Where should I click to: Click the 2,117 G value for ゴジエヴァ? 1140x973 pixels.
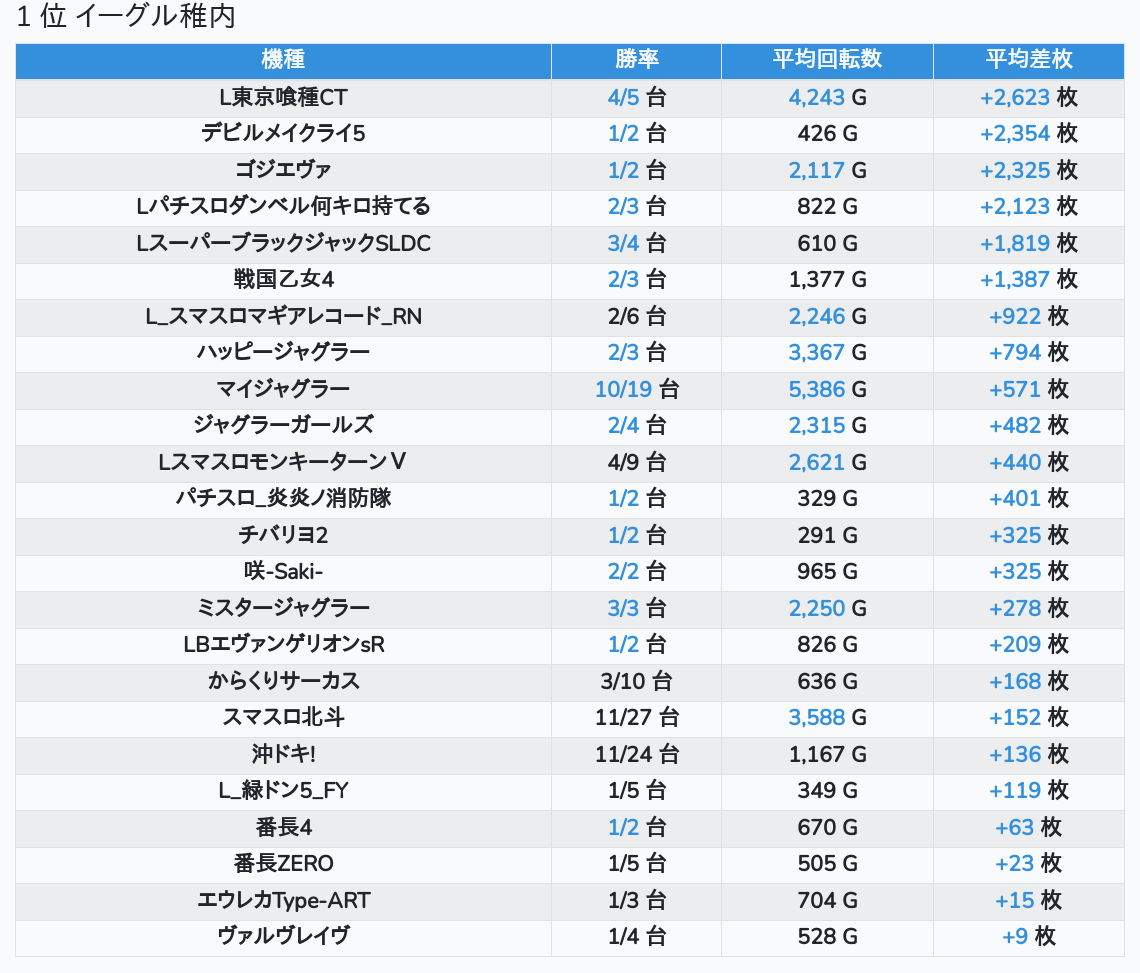click(x=827, y=170)
